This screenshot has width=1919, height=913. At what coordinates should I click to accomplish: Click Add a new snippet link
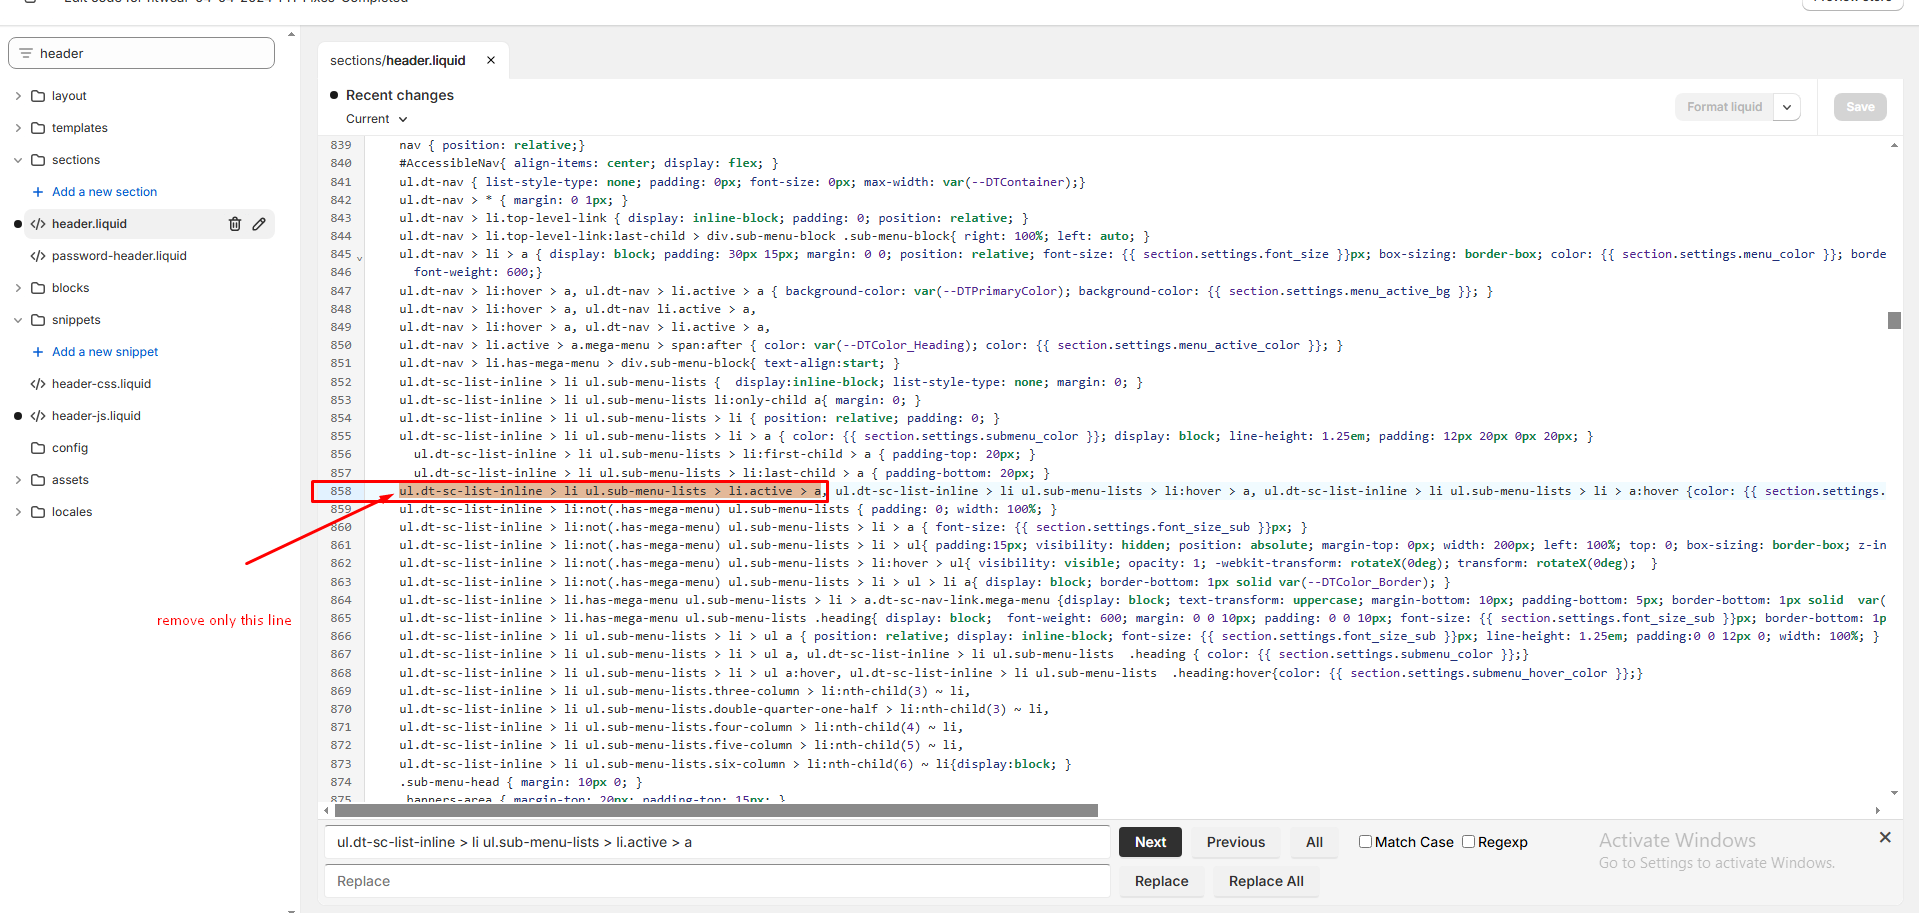[105, 352]
